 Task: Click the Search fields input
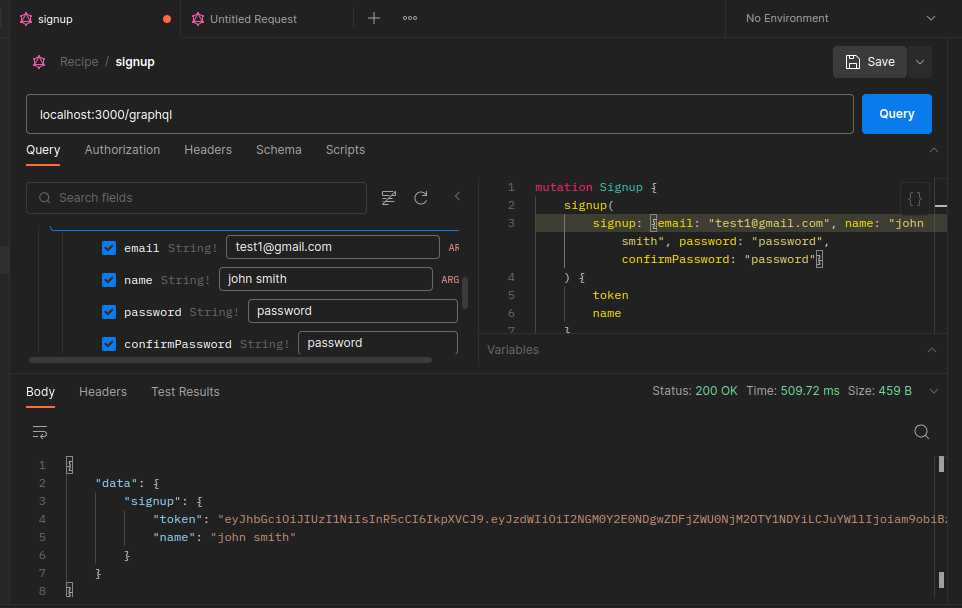click(196, 198)
